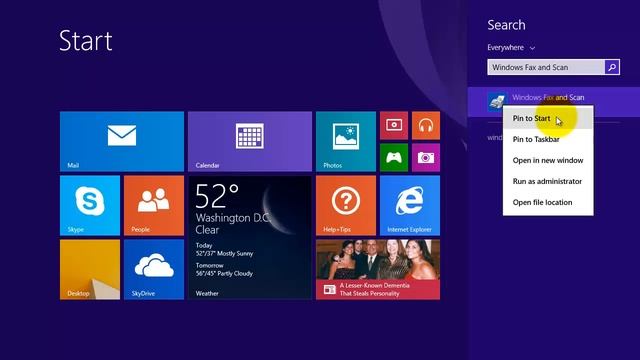Open the SkyDrive tile
640x360 pixels.
click(x=154, y=269)
